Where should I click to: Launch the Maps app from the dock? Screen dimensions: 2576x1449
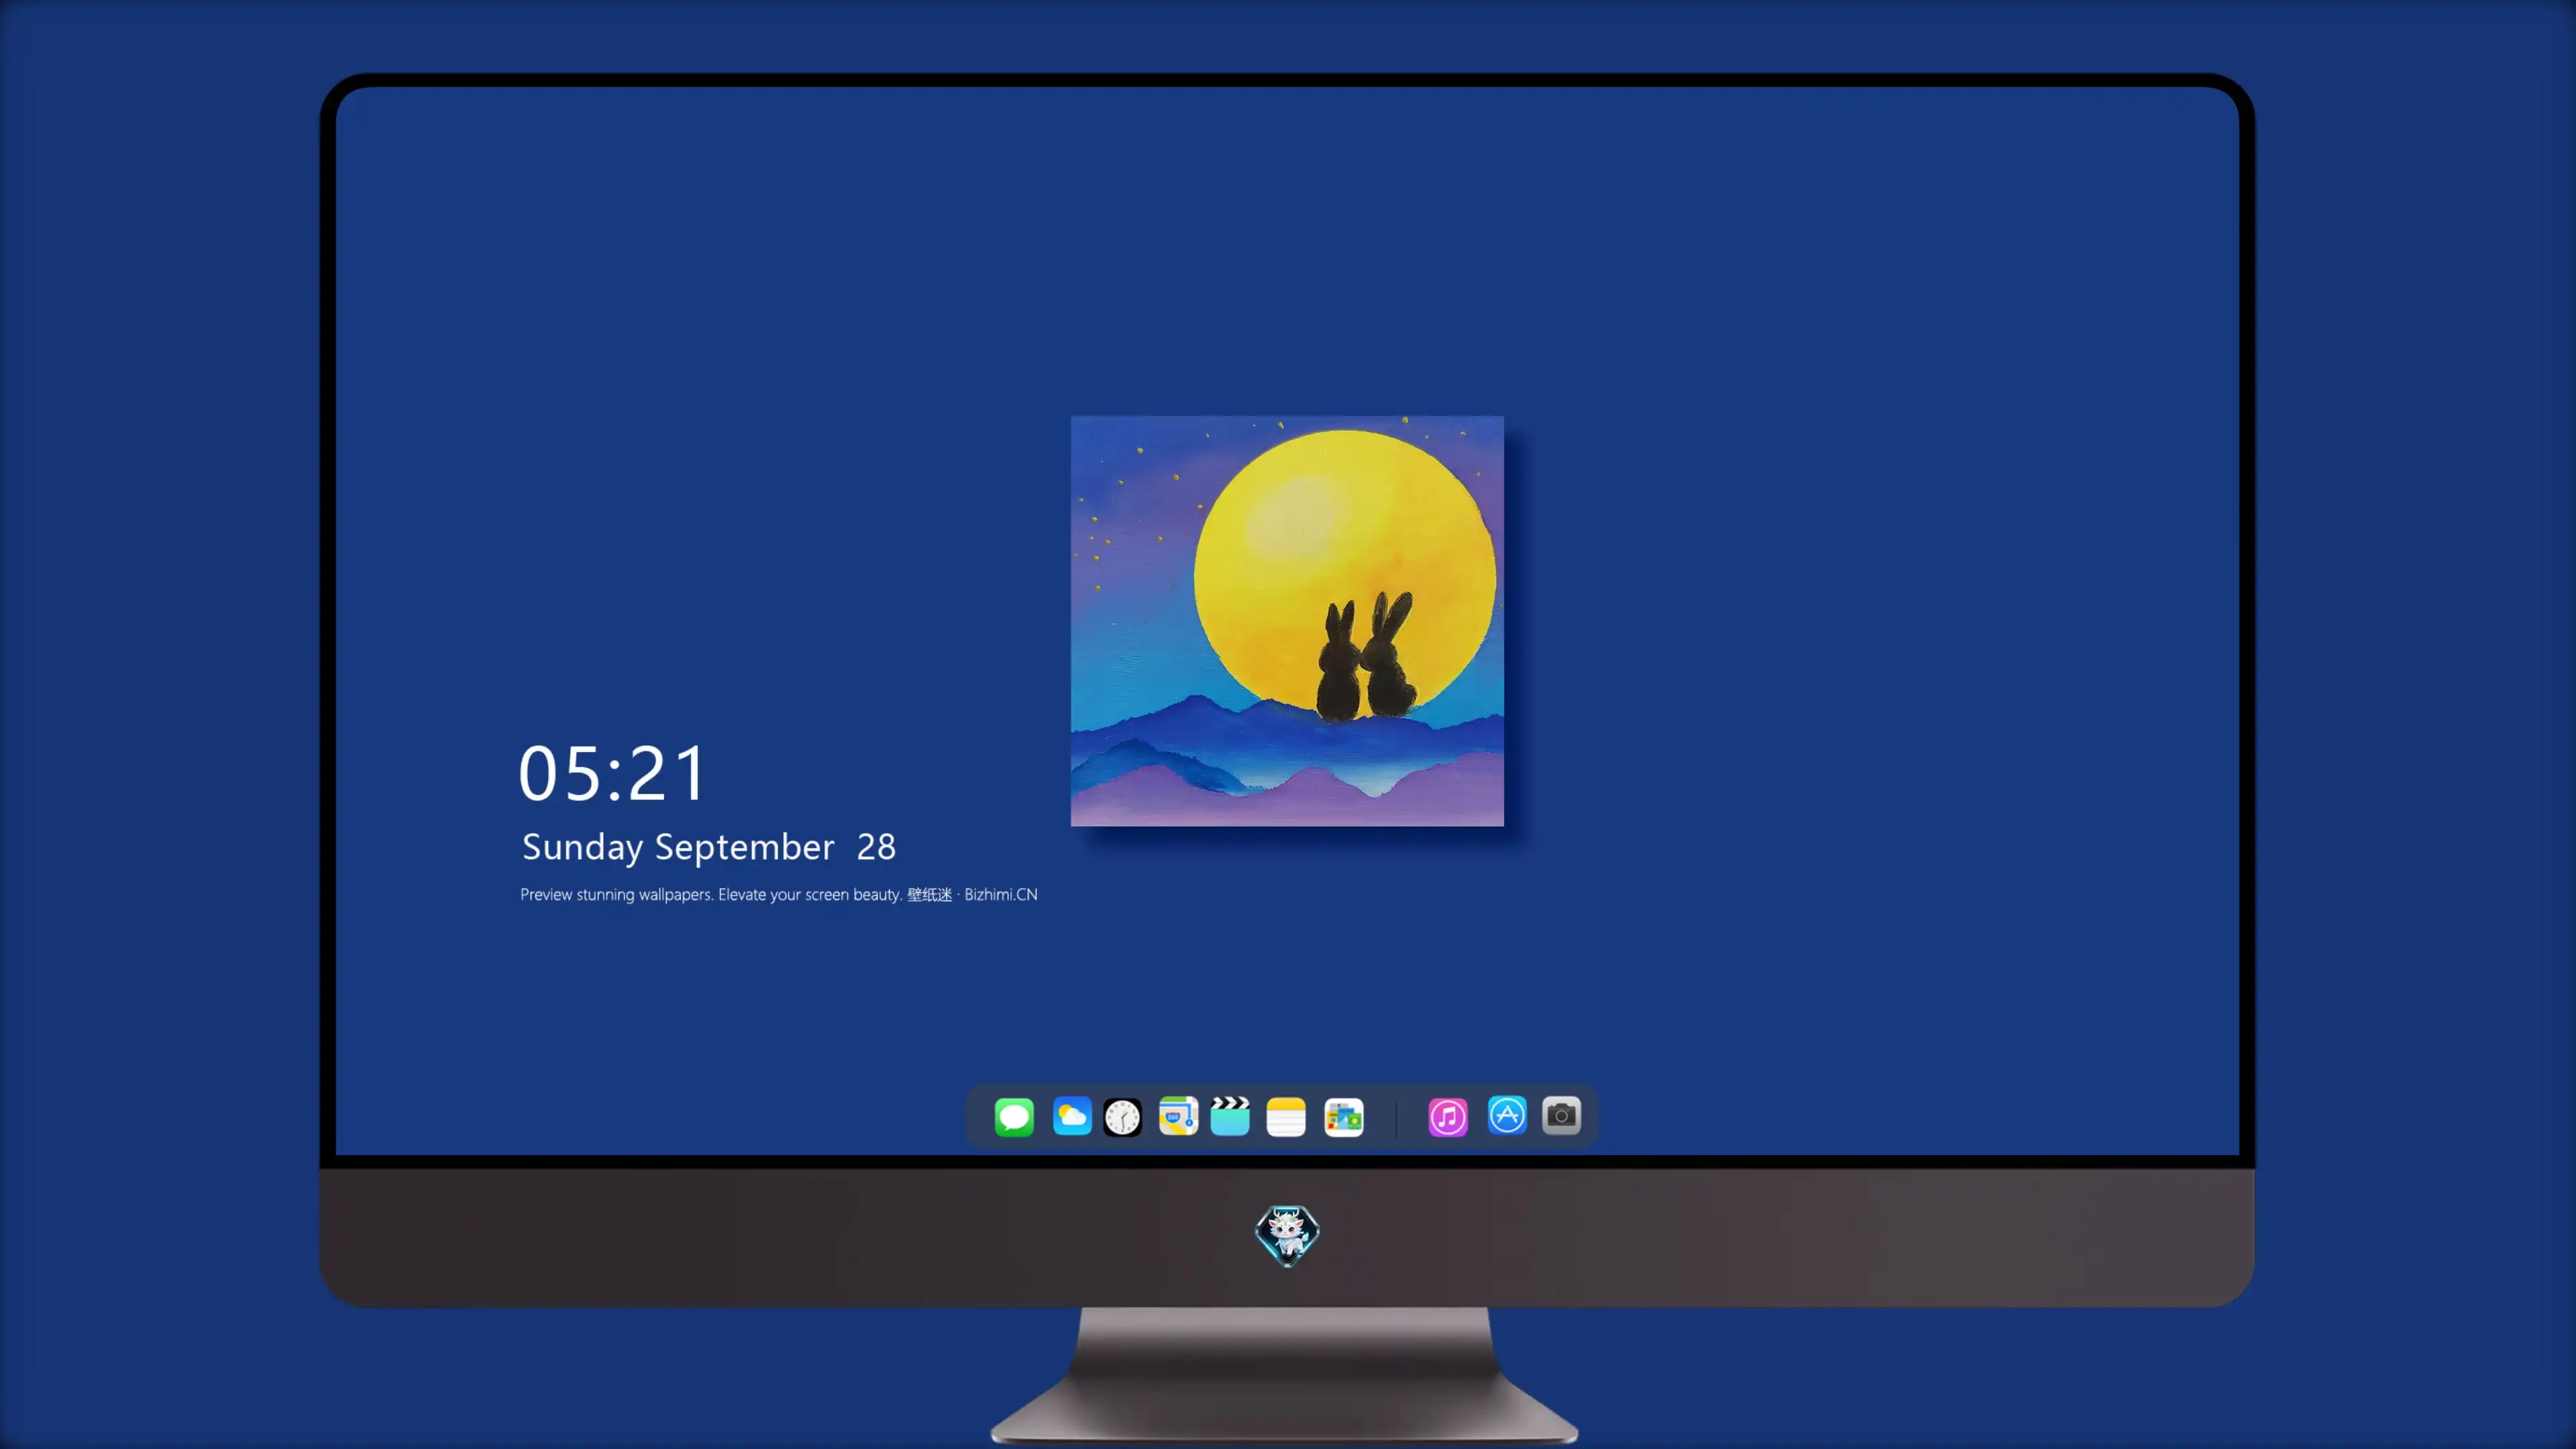[1178, 1116]
